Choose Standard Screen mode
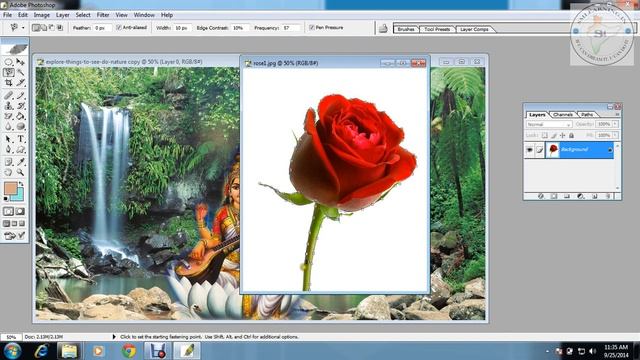The image size is (640, 360). [6, 224]
